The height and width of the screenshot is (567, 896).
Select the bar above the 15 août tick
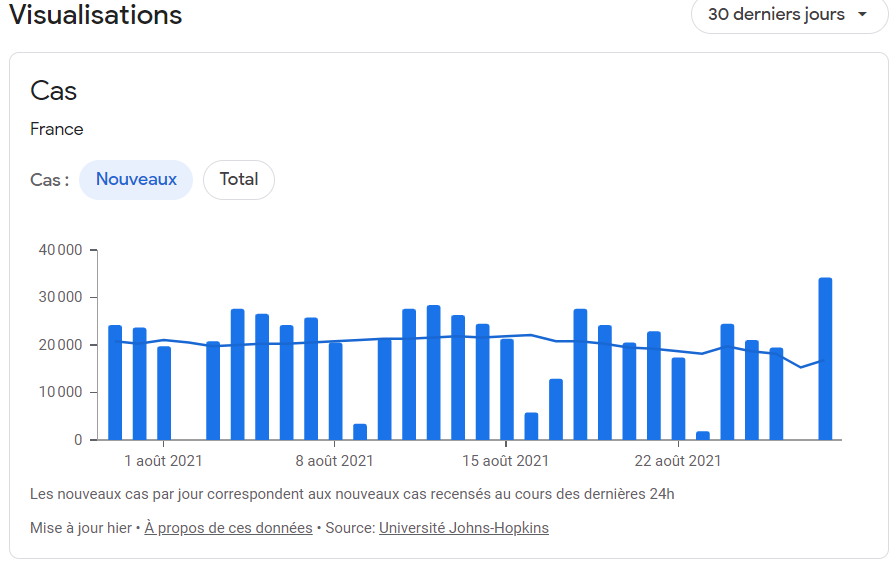pyautogui.click(x=507, y=389)
